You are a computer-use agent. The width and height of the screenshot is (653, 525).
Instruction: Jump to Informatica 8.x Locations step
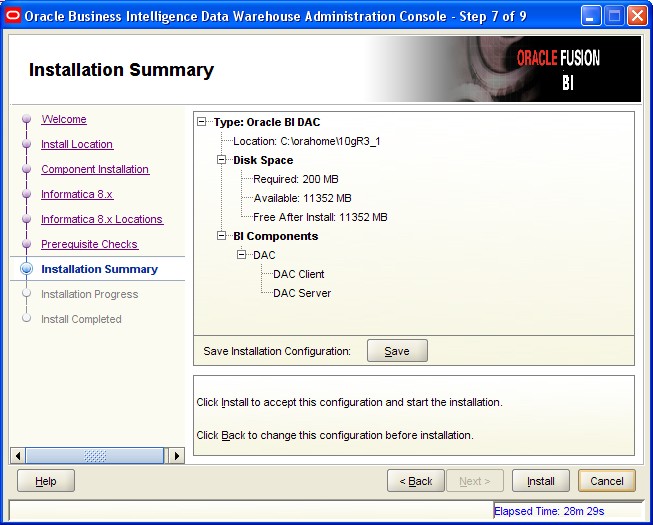coord(101,220)
